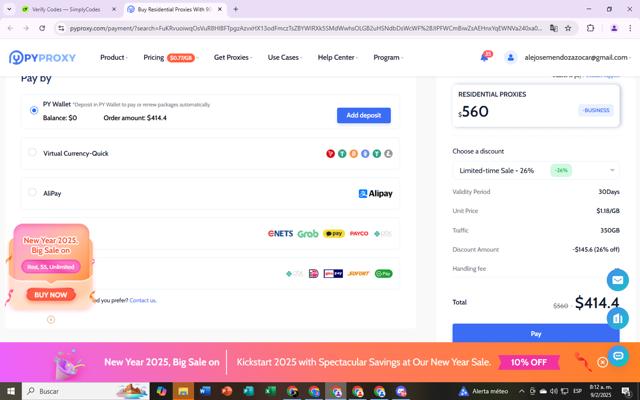The image size is (640, 400).
Task: Click the -26% discount tag
Action: pyautogui.click(x=561, y=171)
